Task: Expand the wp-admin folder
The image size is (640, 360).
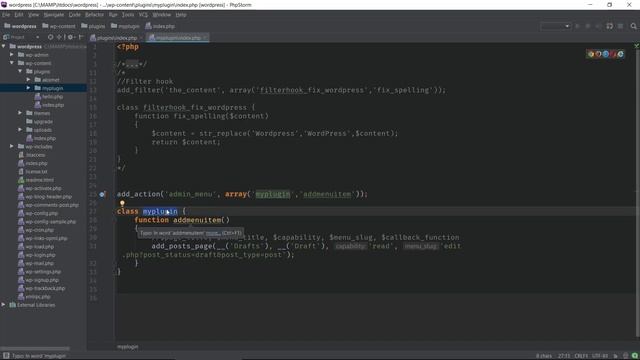Action: coord(12,54)
